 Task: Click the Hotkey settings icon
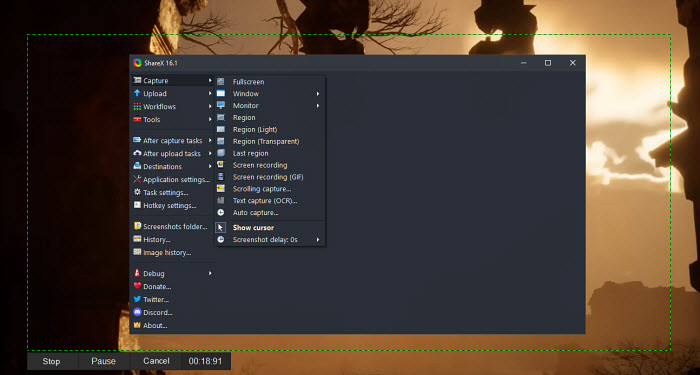pos(137,205)
